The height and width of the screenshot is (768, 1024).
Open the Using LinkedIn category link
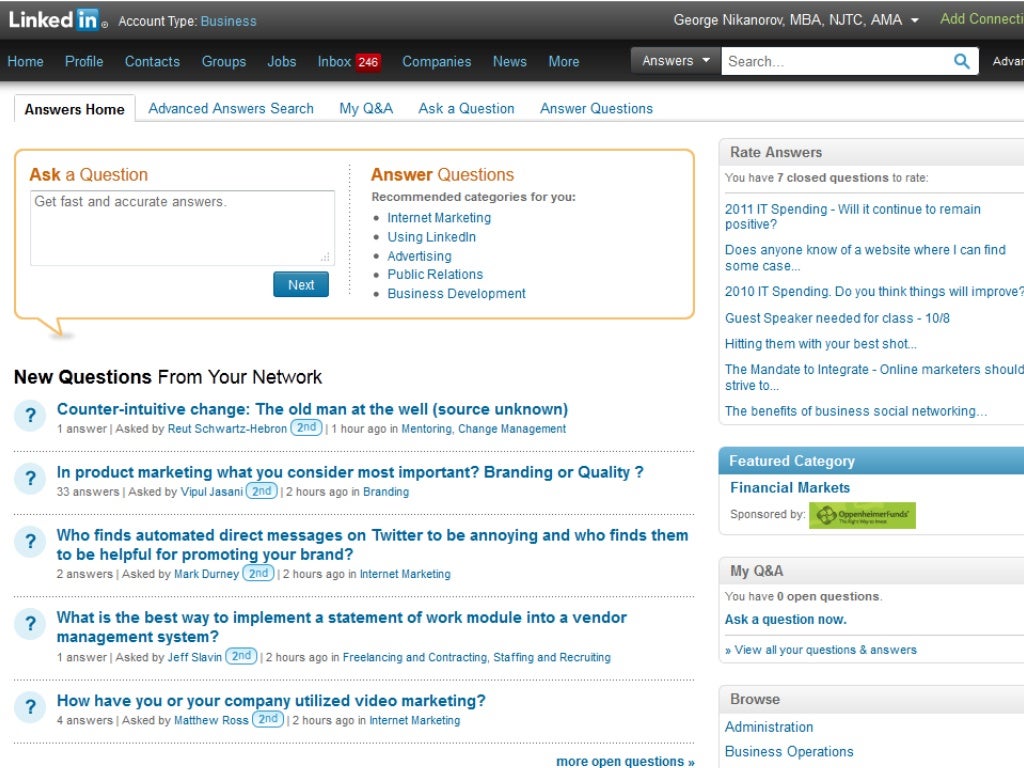(431, 237)
